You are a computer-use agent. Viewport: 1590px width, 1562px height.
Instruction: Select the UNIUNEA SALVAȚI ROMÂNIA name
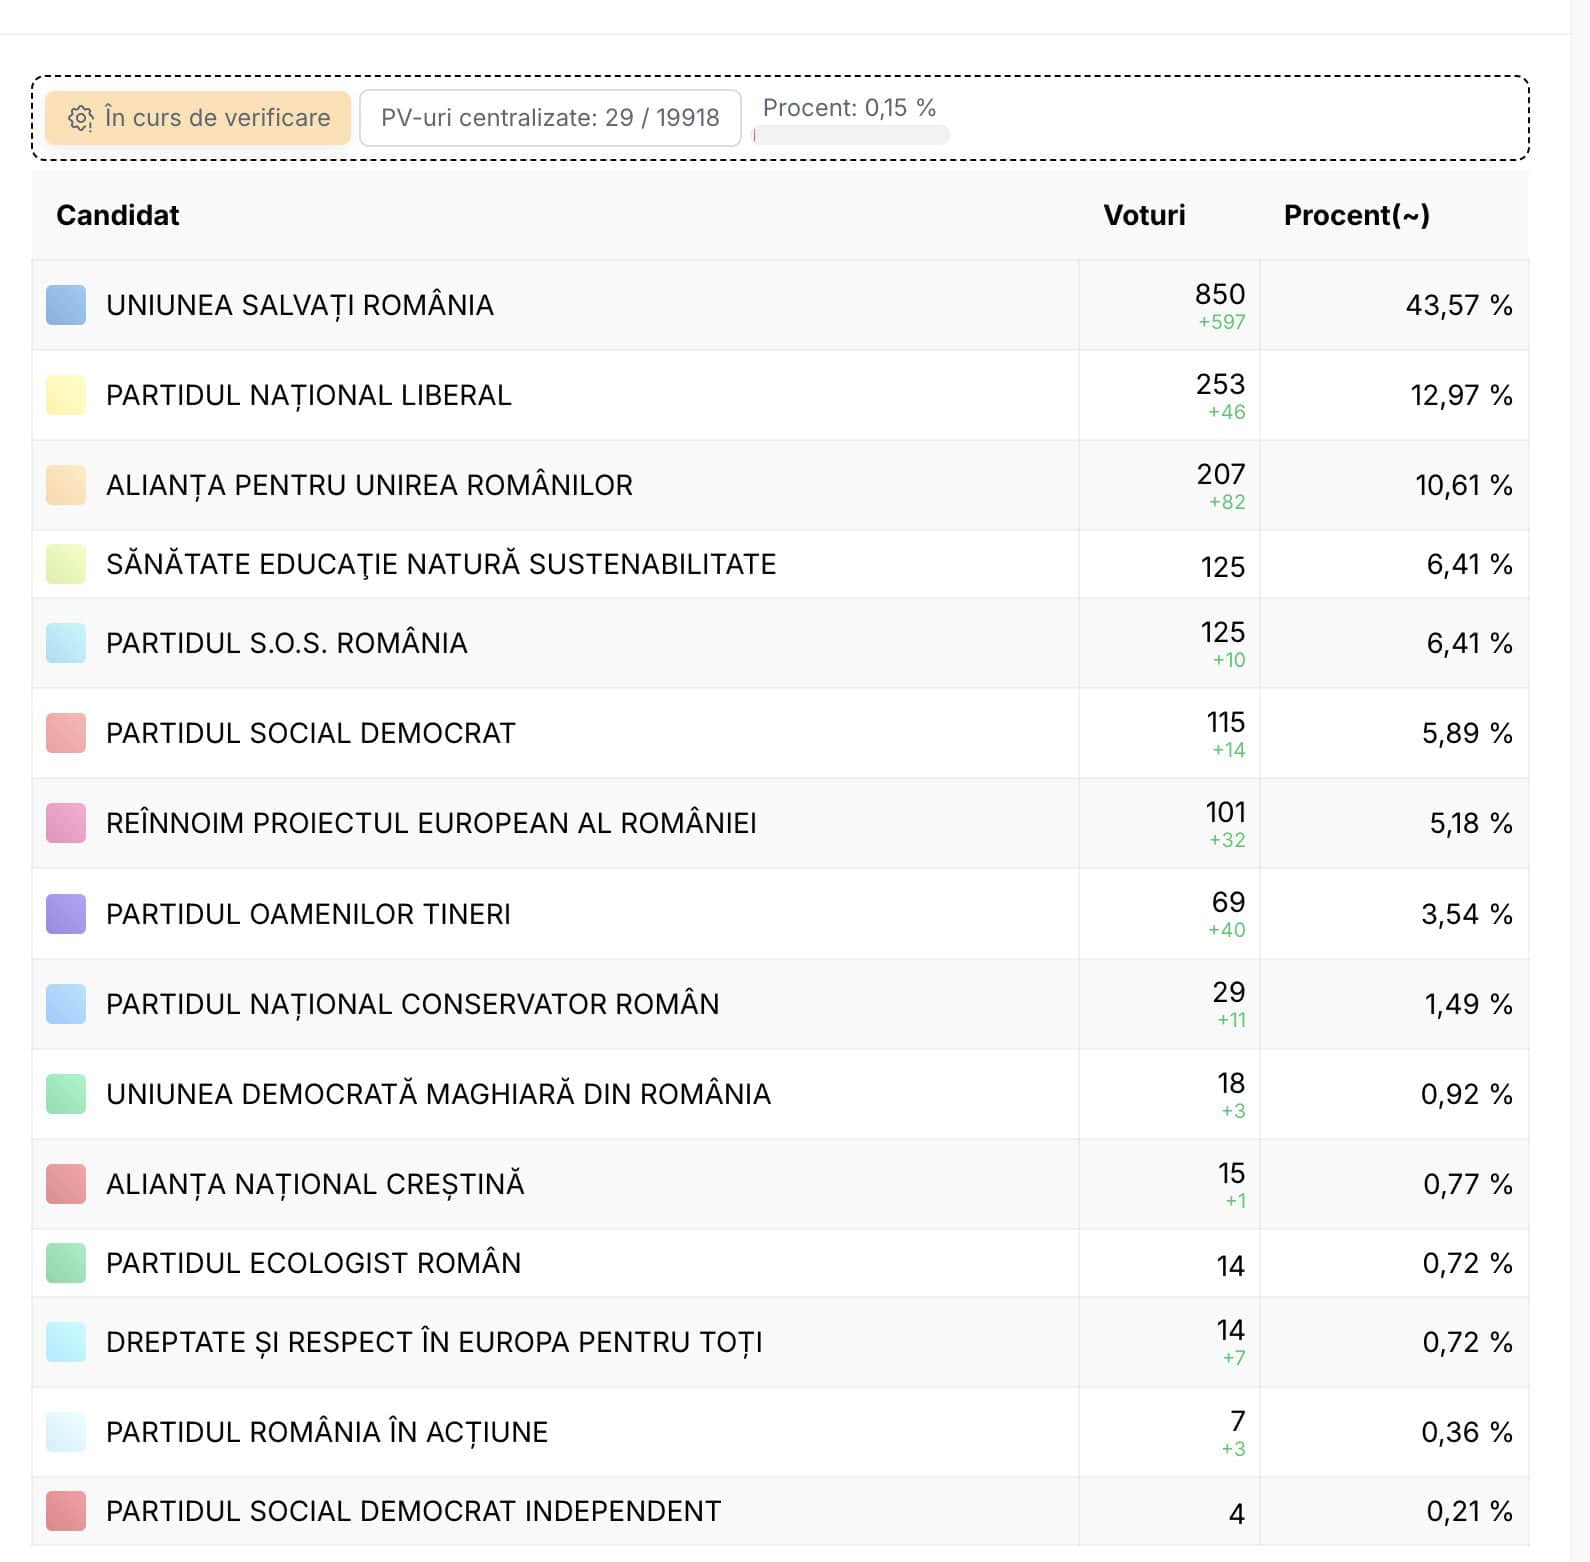tap(300, 305)
